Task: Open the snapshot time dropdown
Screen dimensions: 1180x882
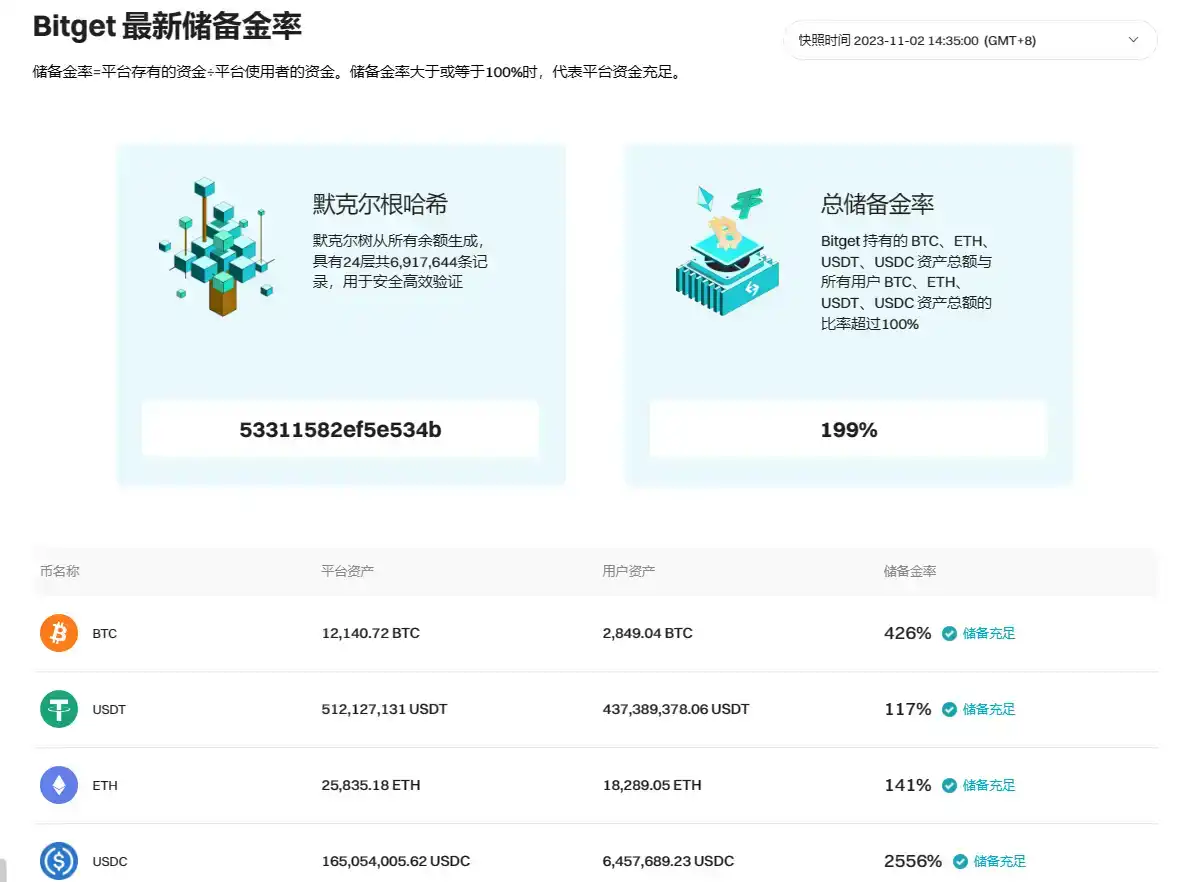Action: pos(968,40)
